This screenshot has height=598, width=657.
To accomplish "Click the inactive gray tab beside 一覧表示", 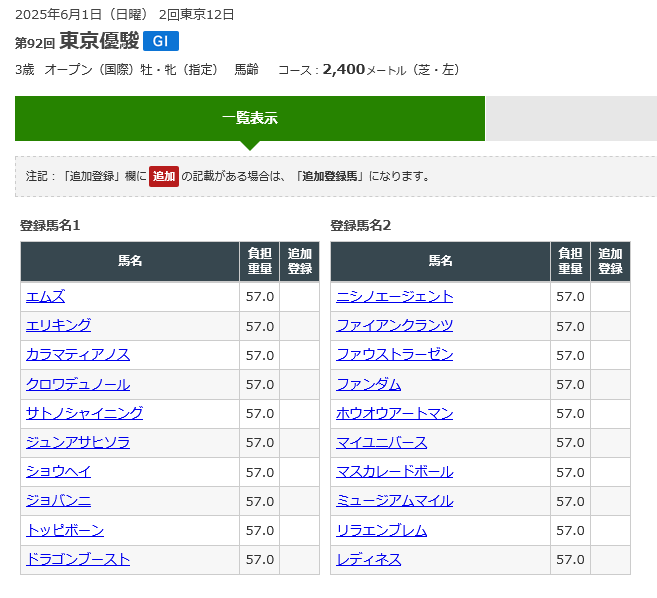I will coord(570,118).
